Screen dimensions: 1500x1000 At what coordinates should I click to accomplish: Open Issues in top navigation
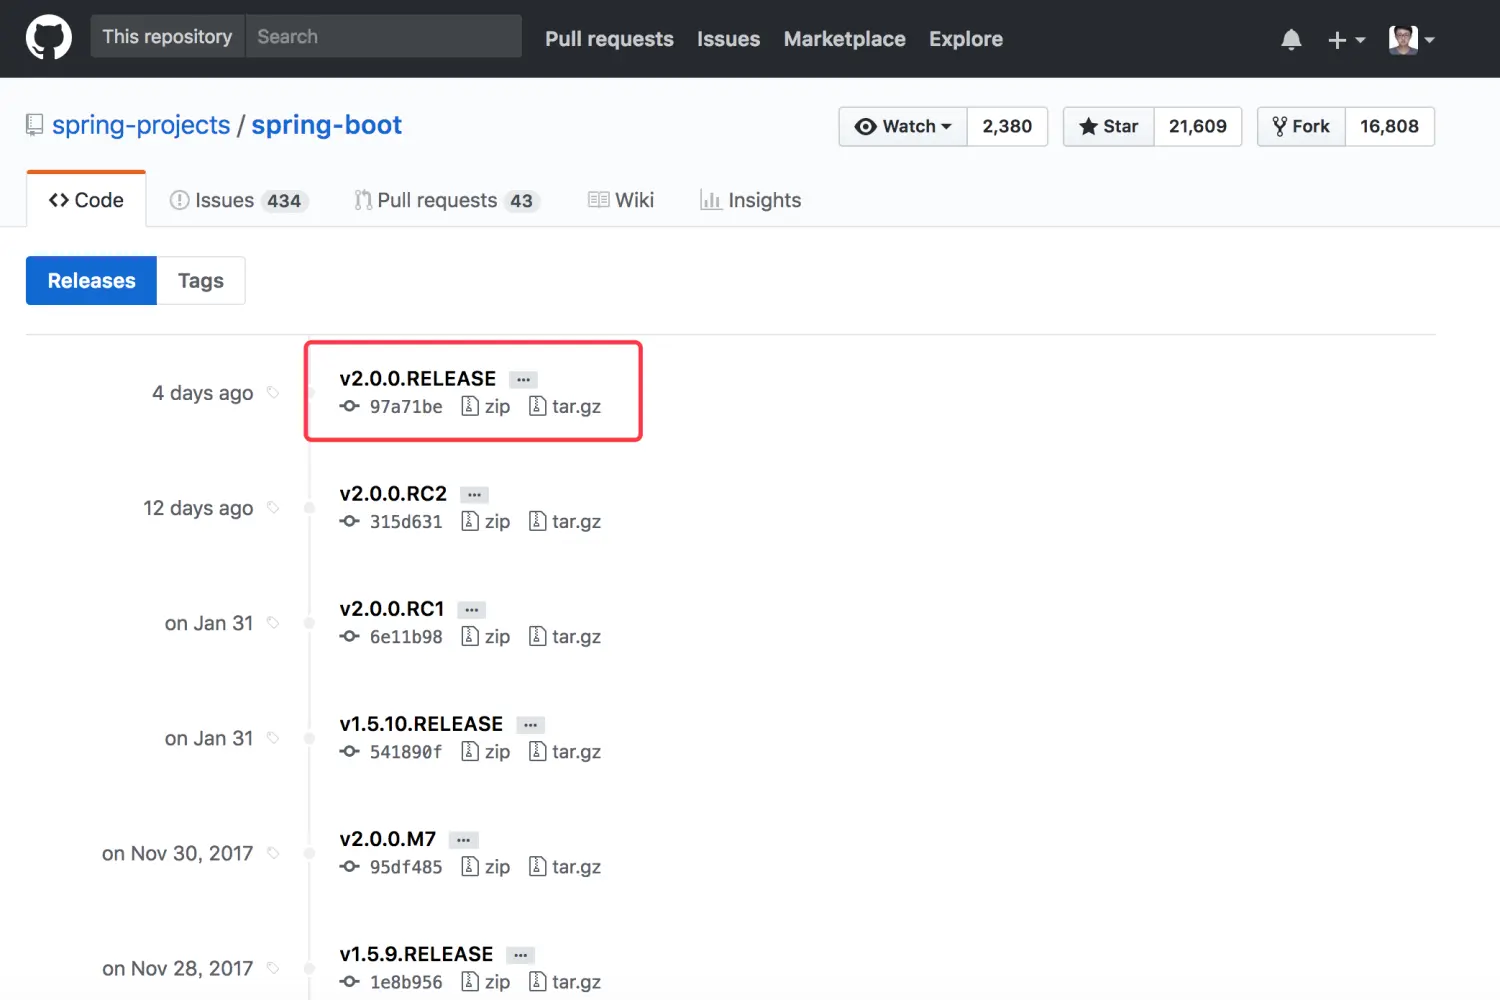pos(728,39)
